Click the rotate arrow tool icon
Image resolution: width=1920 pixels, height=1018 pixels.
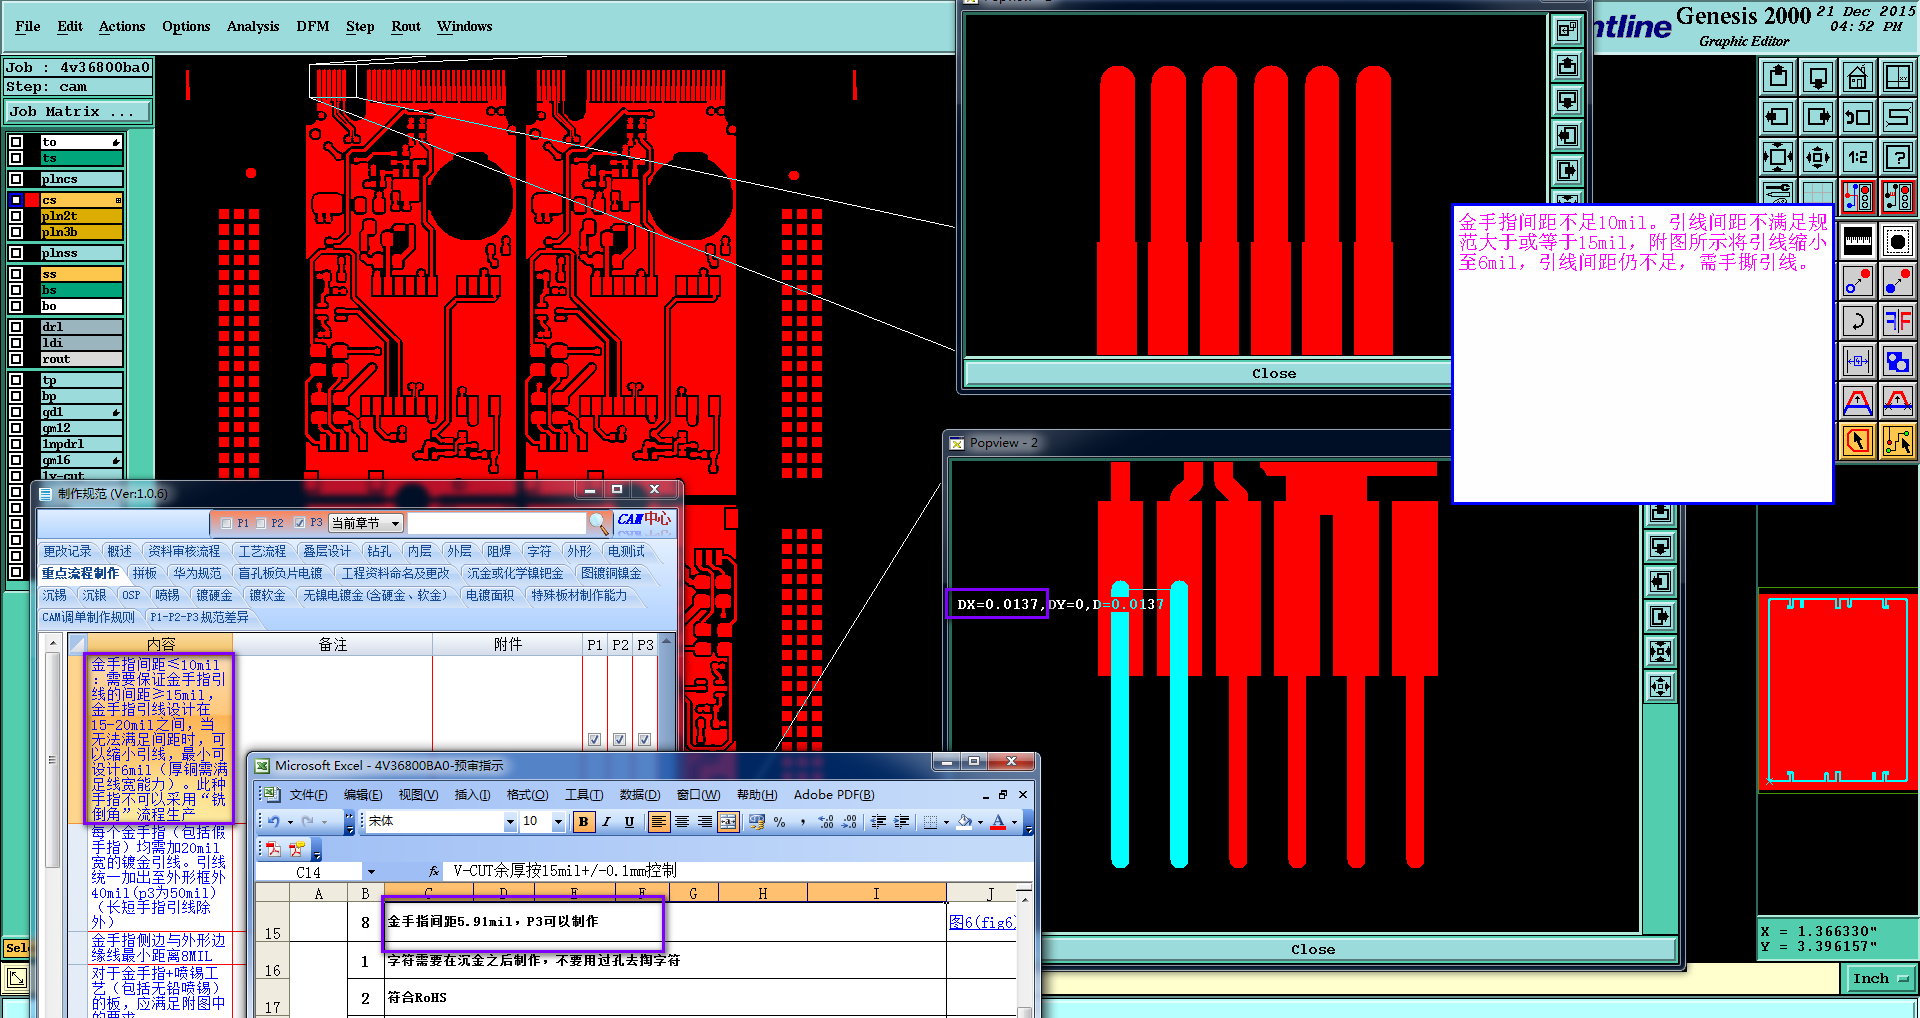point(1858,321)
